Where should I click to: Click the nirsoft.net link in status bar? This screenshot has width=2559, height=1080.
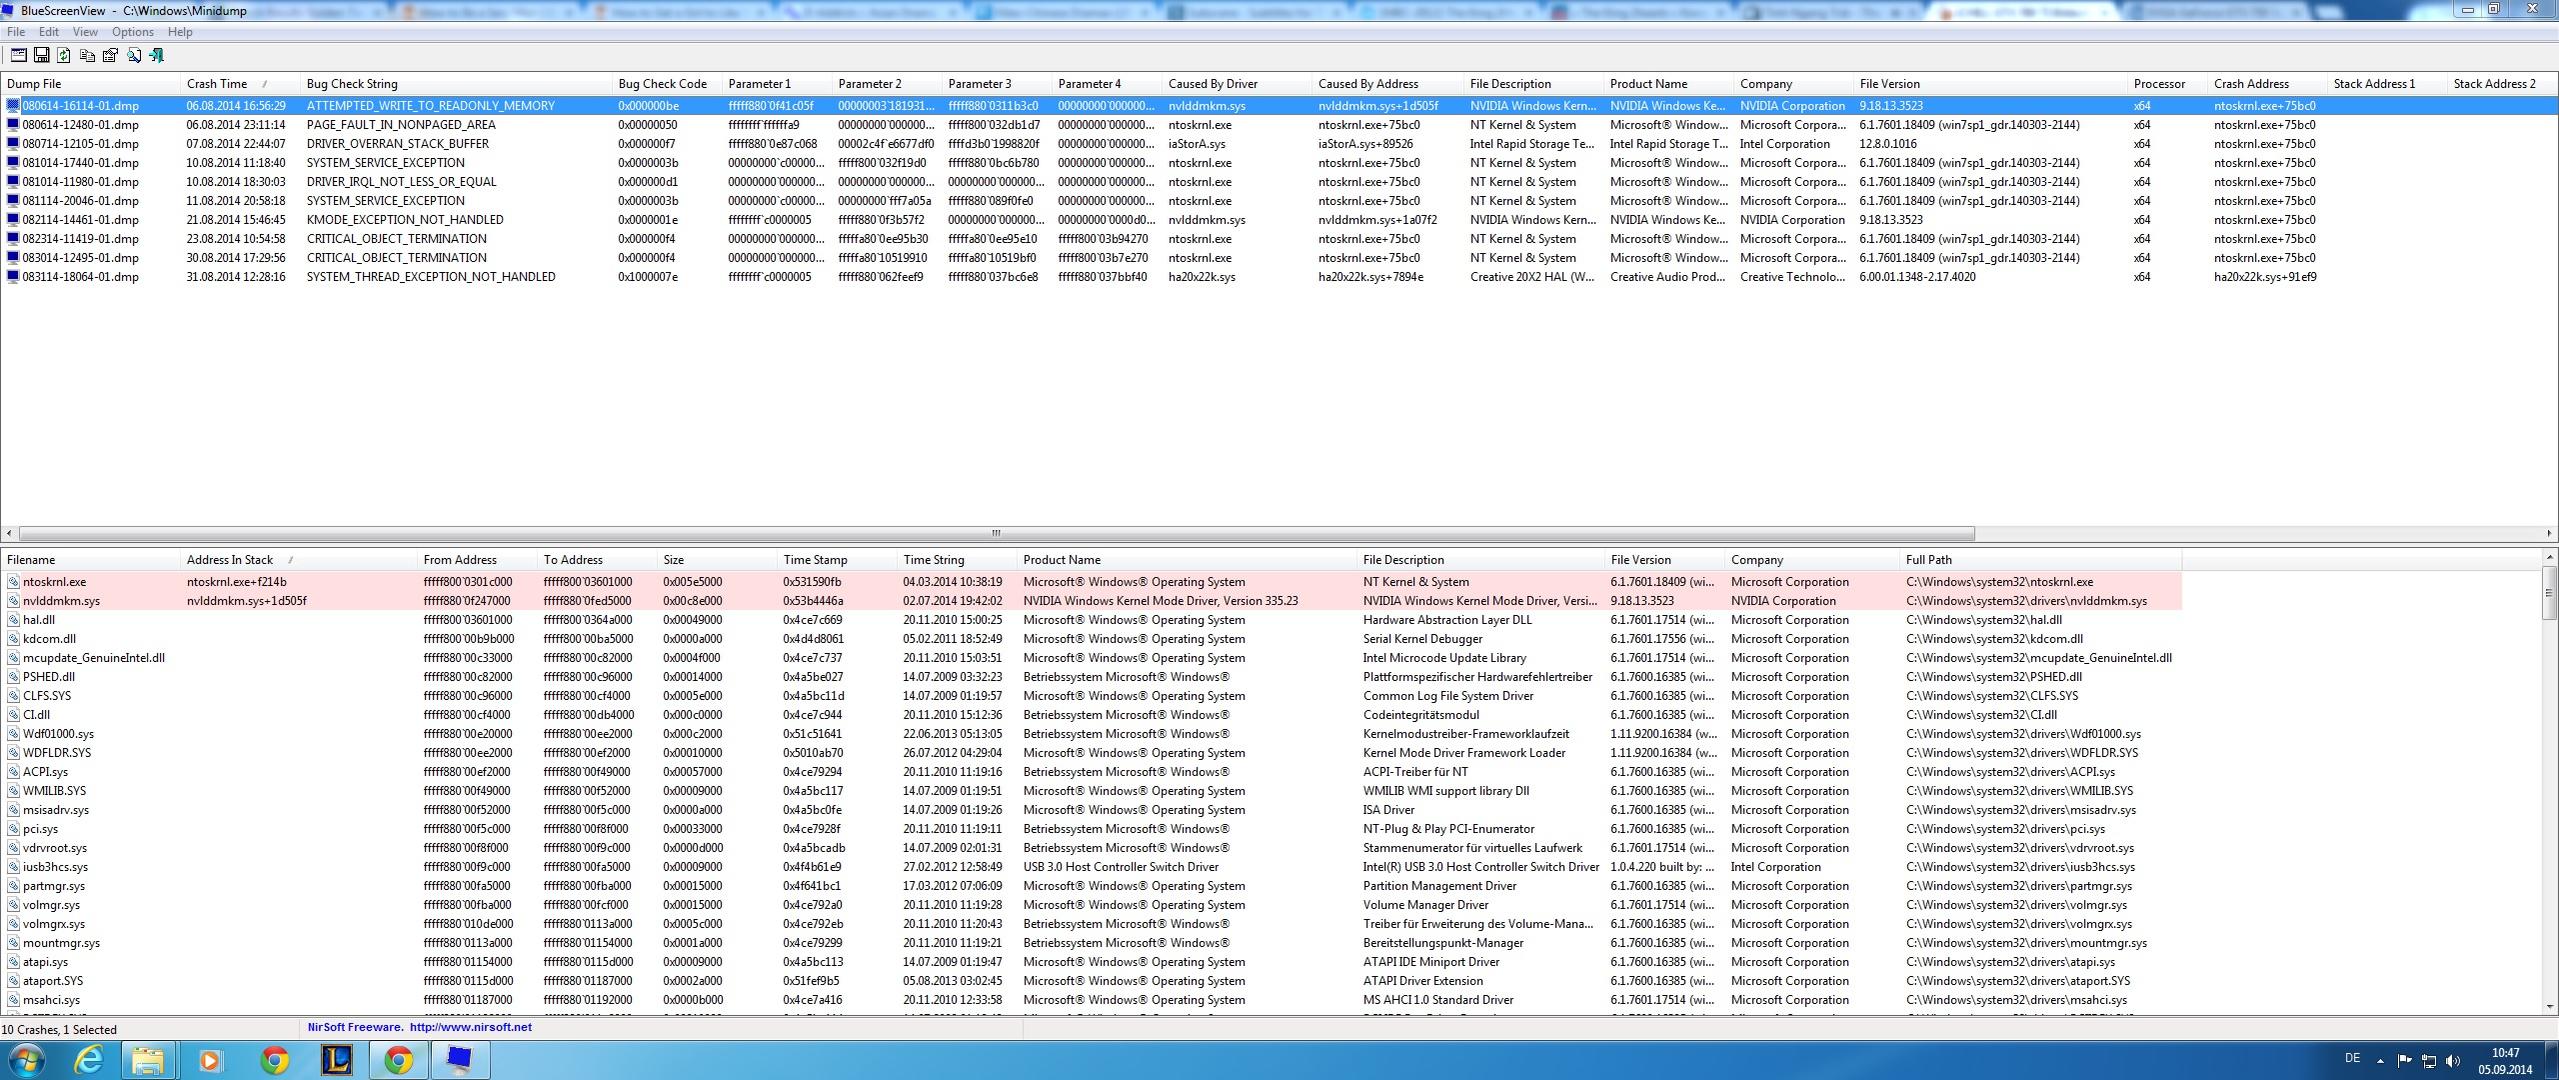pyautogui.click(x=470, y=1027)
